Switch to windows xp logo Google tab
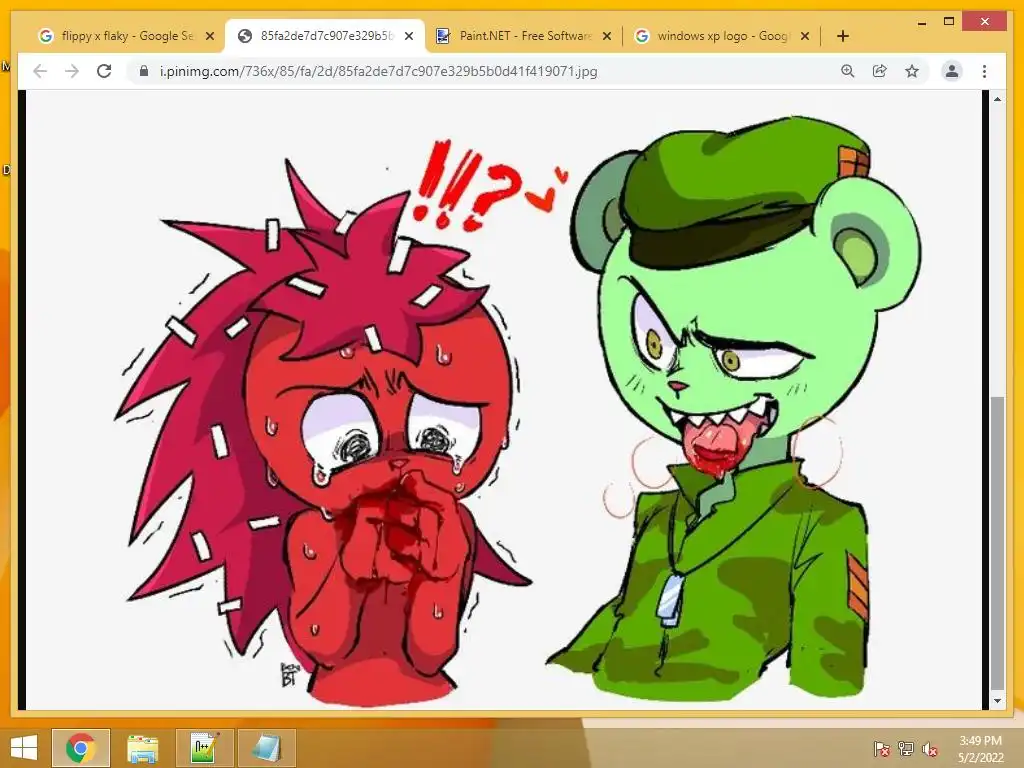This screenshot has width=1024, height=768. click(x=722, y=36)
